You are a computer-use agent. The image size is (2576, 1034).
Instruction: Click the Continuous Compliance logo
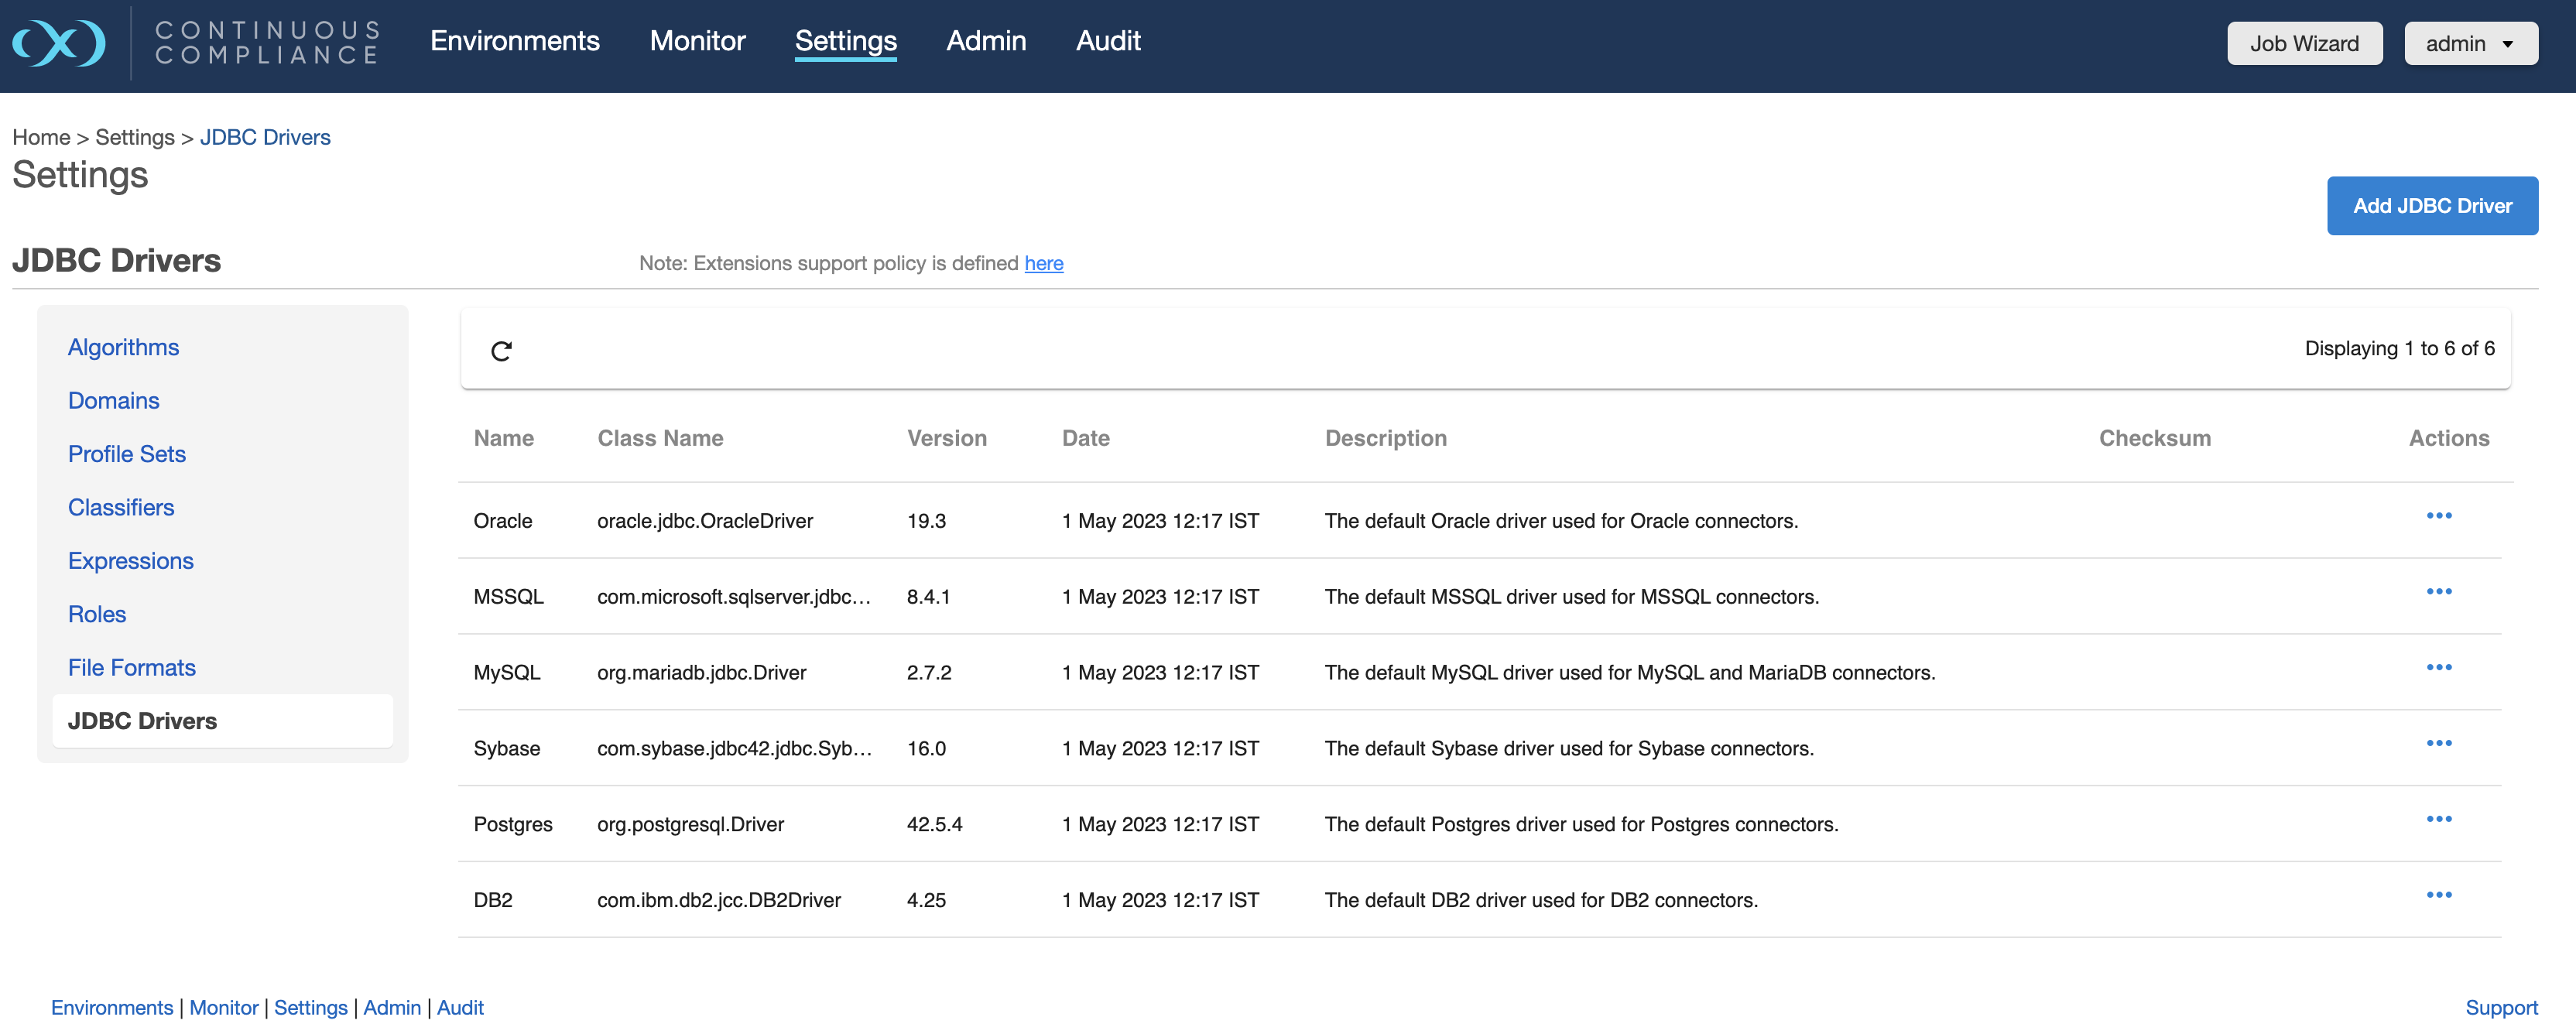[58, 43]
